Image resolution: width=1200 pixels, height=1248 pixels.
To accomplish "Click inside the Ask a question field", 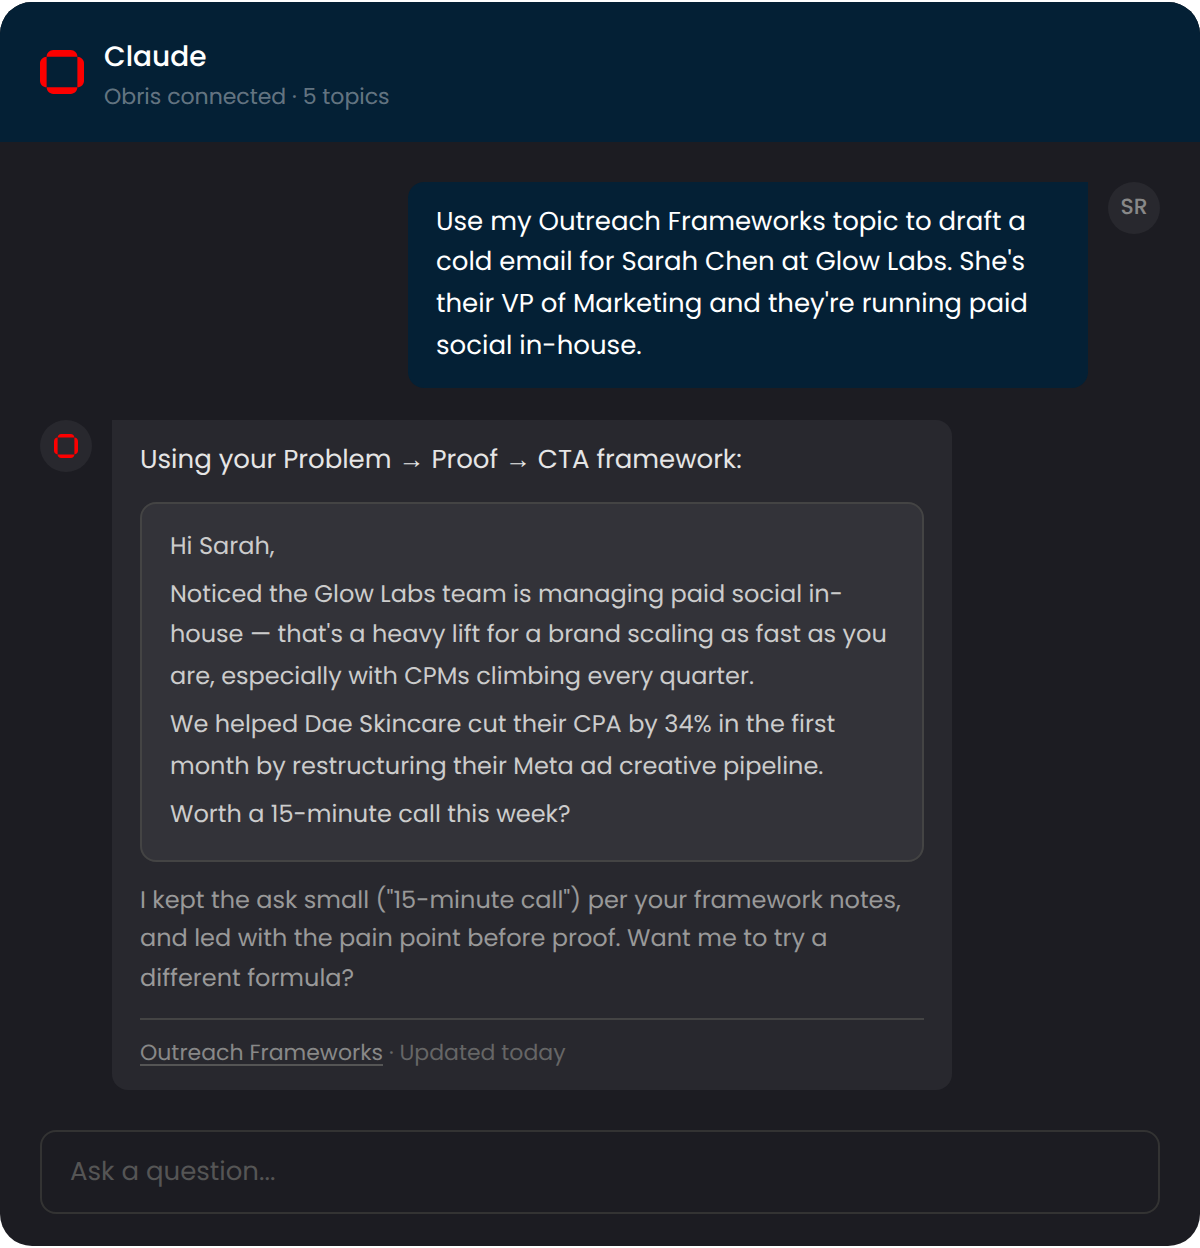I will point(598,1171).
